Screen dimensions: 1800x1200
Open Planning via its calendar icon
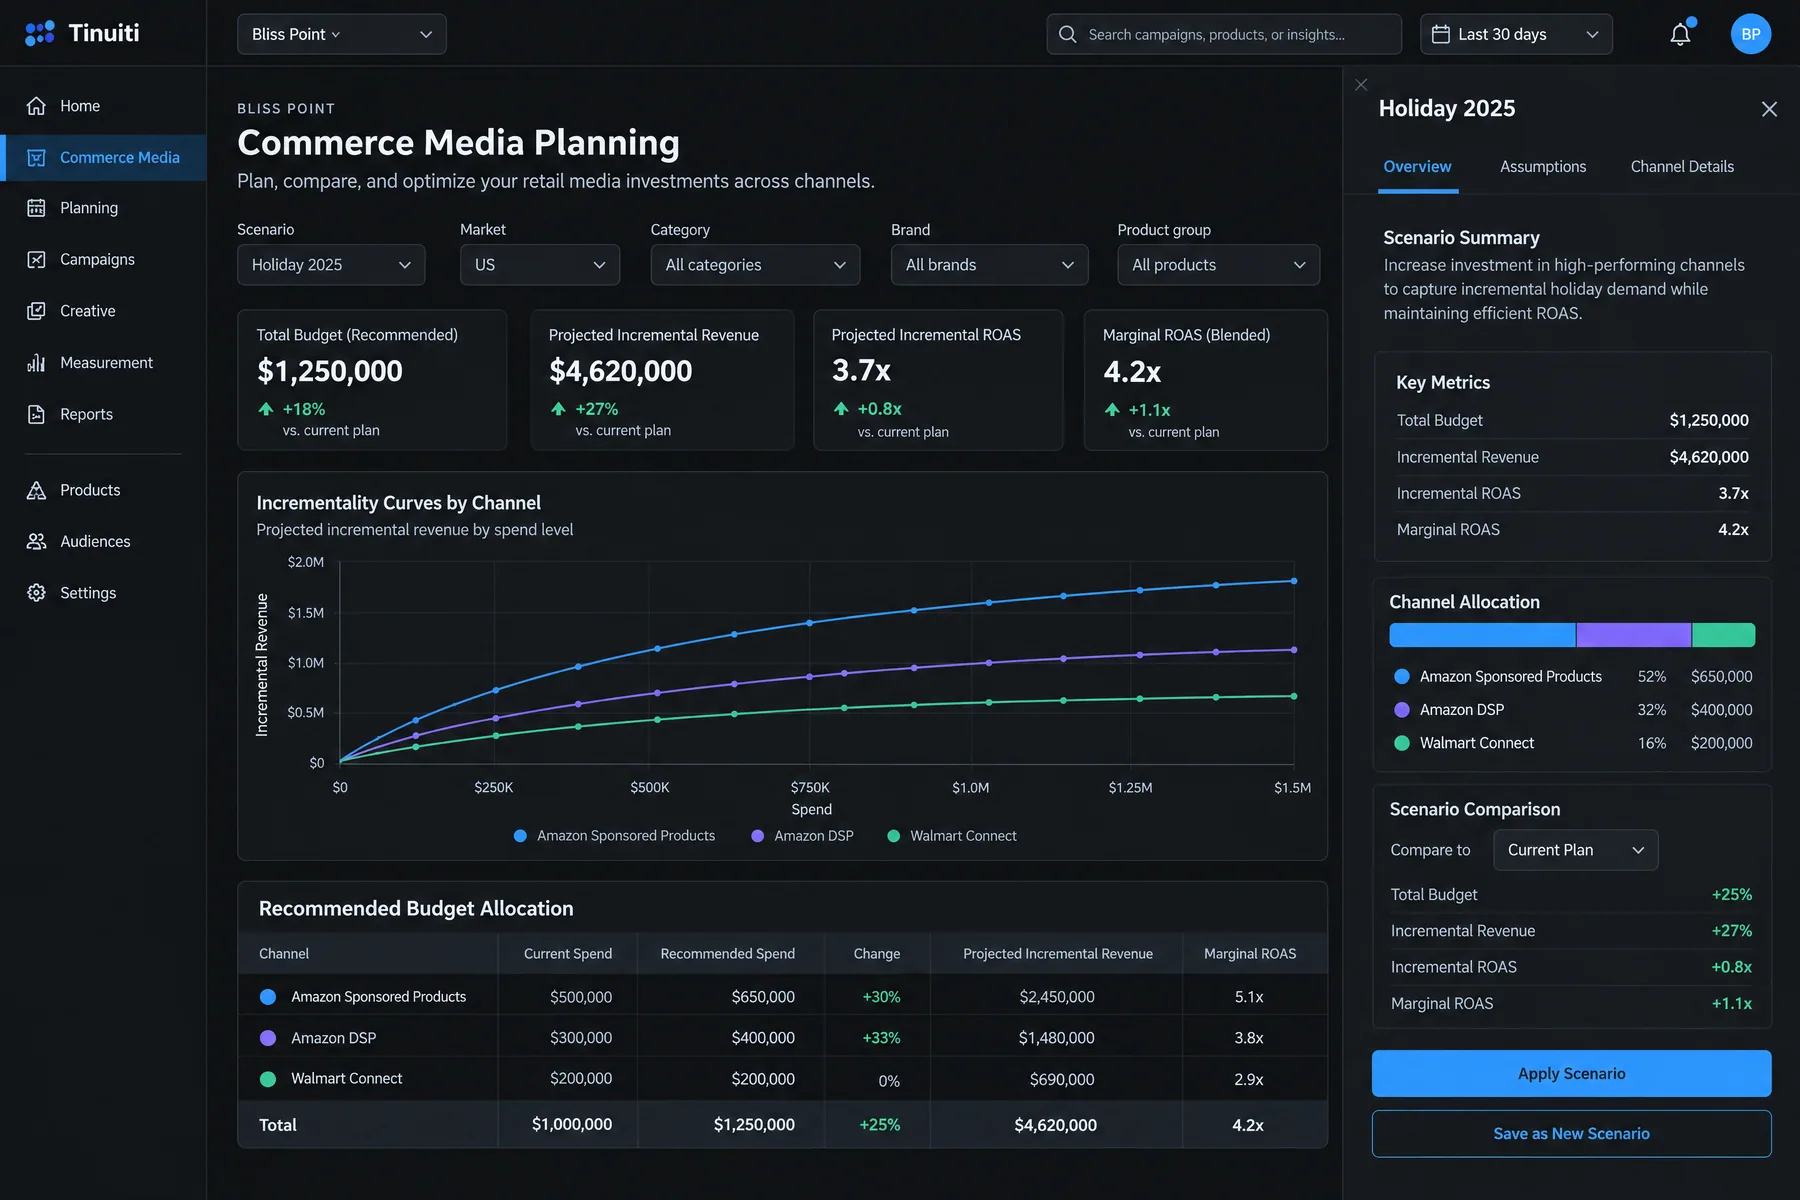[36, 208]
